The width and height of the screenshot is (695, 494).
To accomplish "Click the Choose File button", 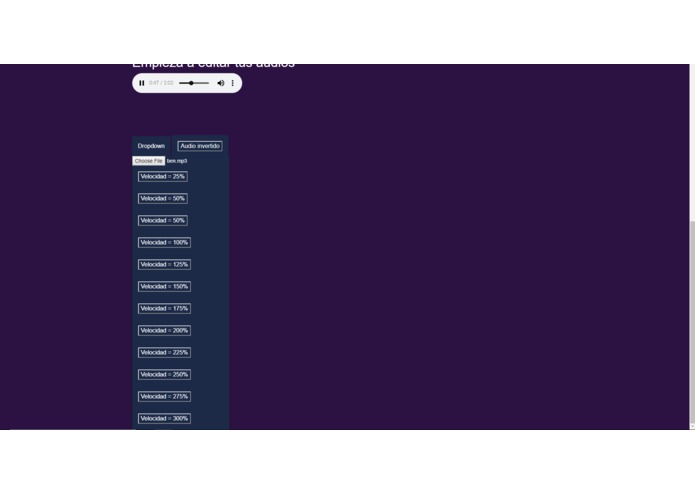I will [x=148, y=161].
